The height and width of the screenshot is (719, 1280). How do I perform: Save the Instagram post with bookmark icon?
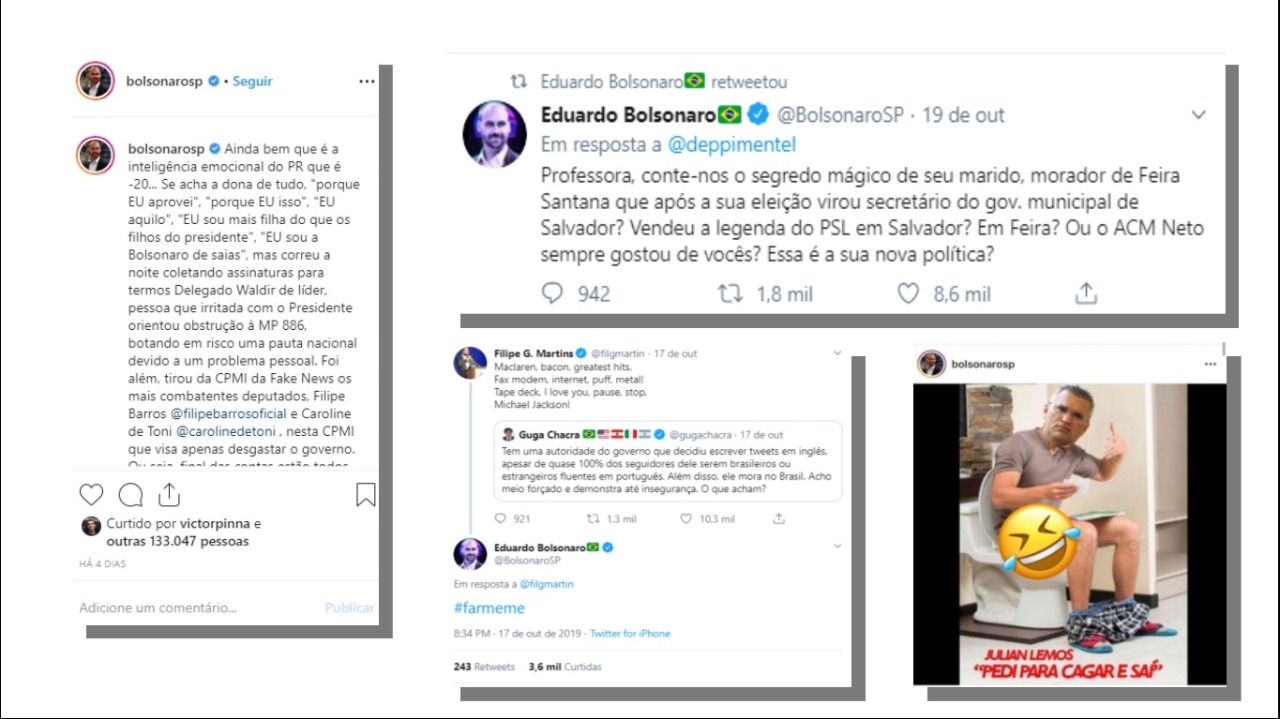366,495
